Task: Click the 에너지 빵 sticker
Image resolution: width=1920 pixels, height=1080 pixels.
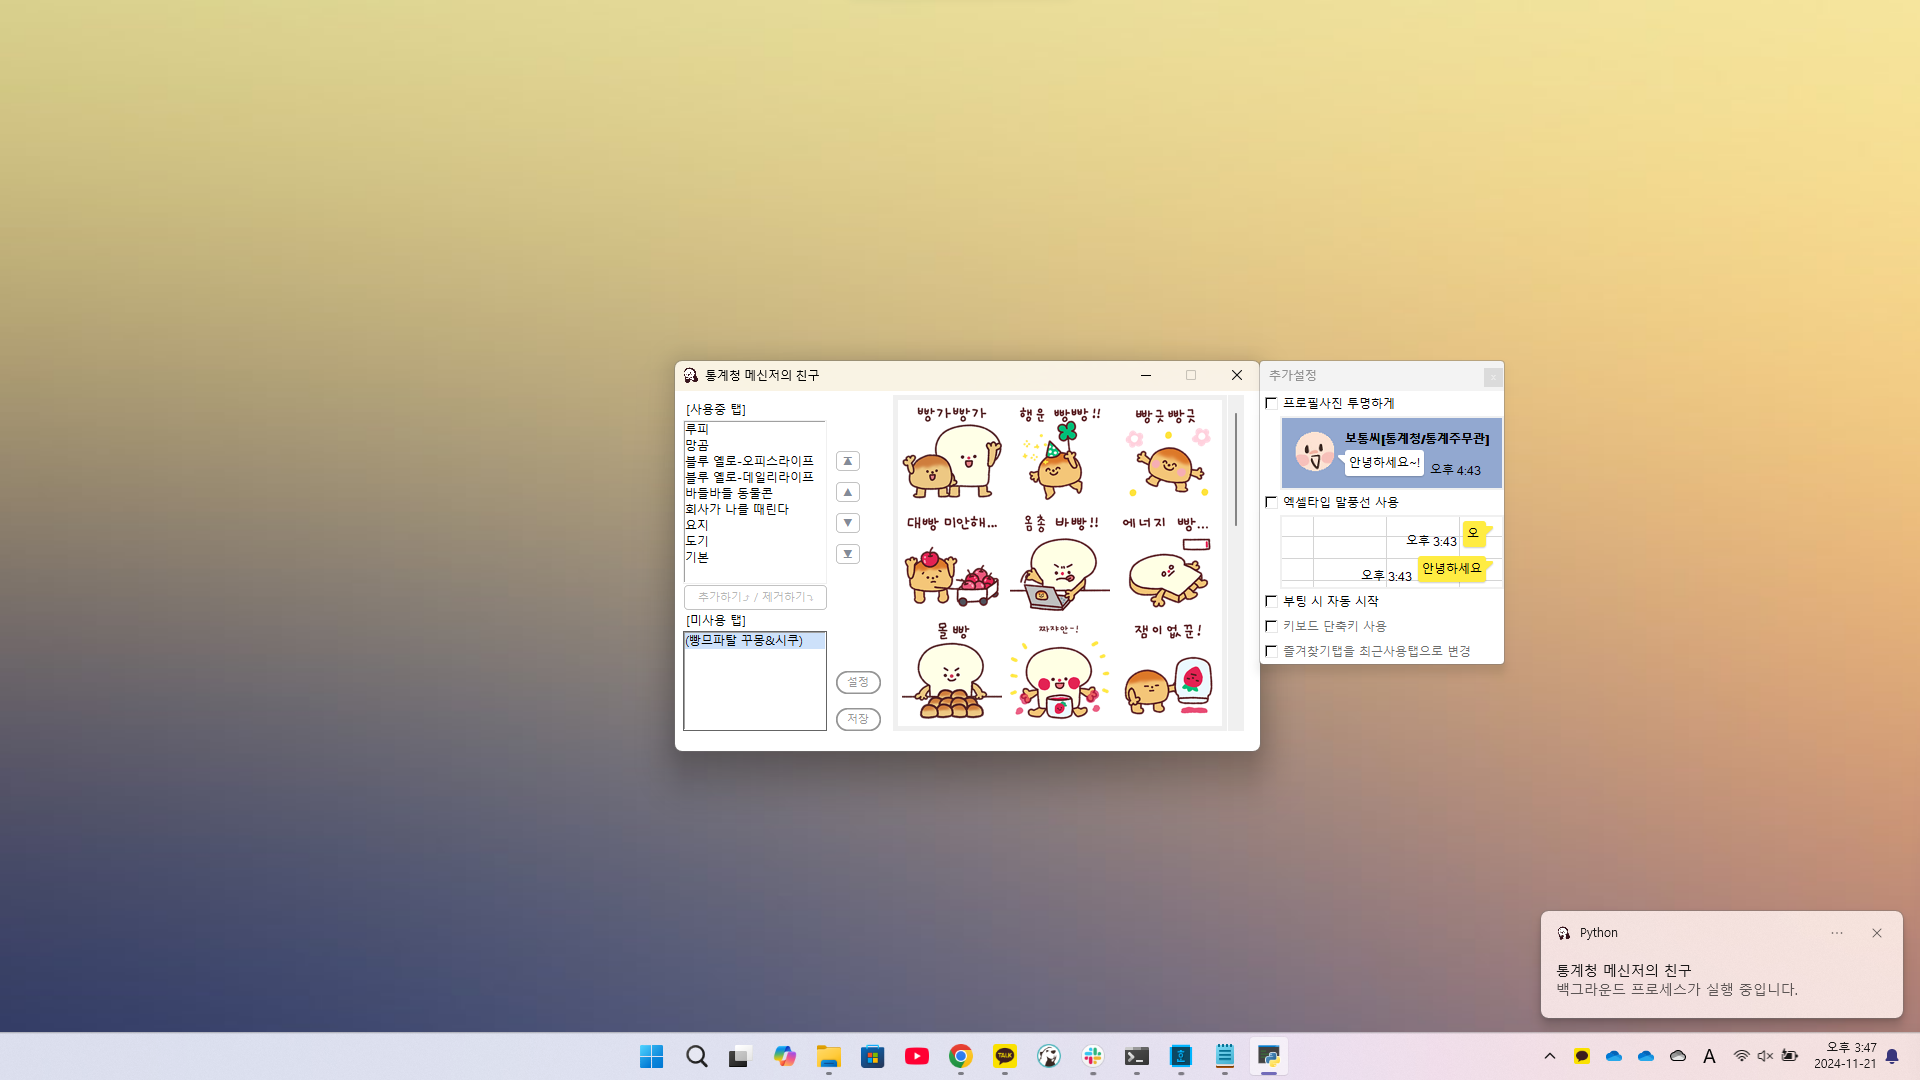Action: pyautogui.click(x=1167, y=562)
